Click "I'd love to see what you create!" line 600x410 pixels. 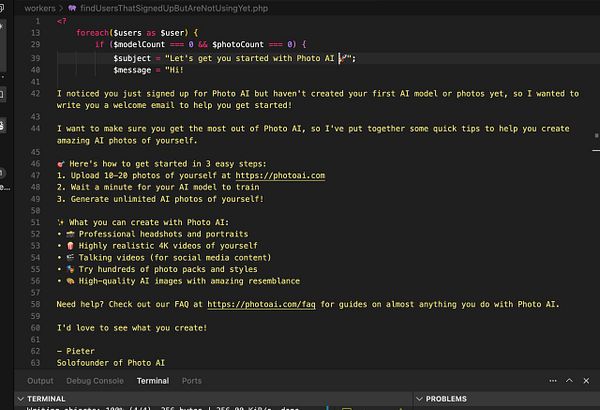coord(132,328)
